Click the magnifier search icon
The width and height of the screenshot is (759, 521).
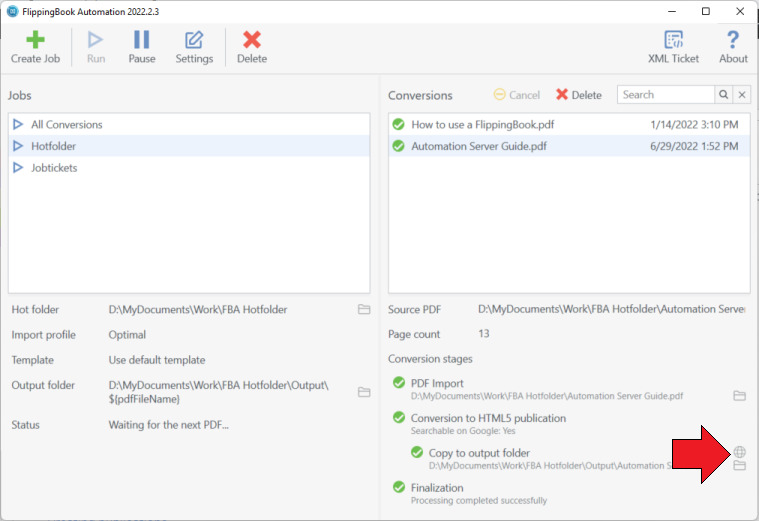[x=723, y=94]
